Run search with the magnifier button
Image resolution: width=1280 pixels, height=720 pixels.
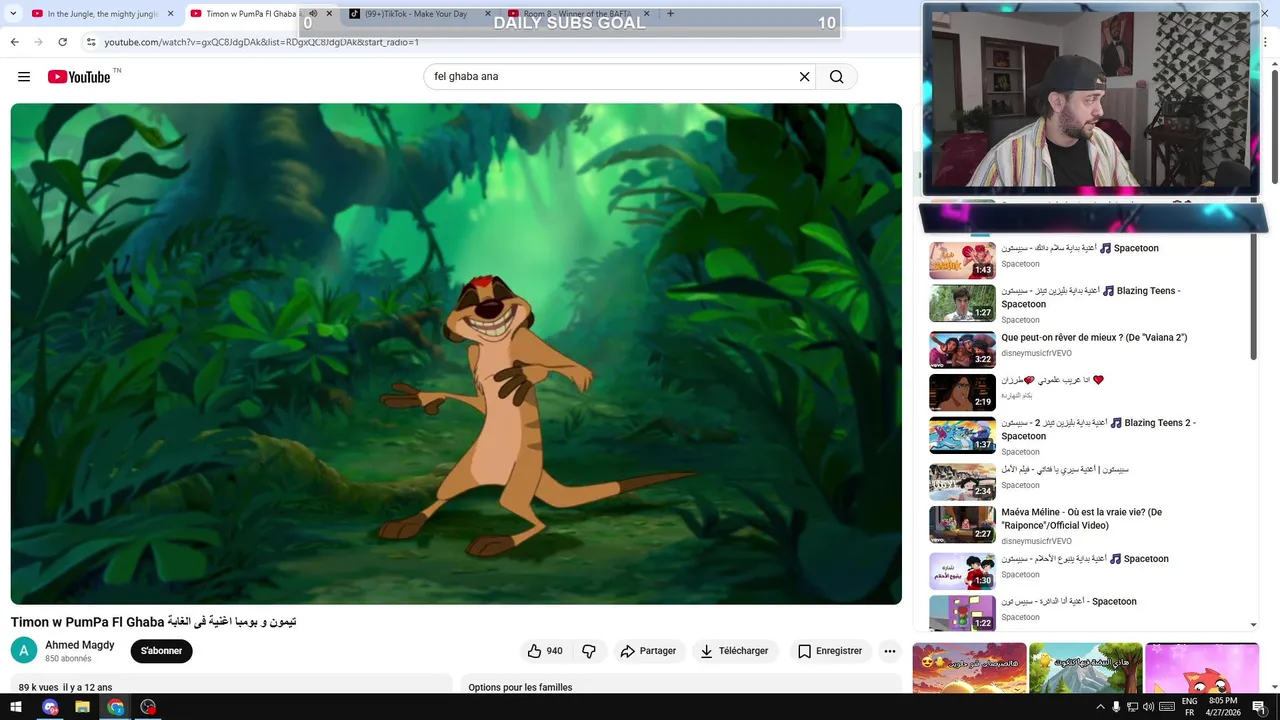pos(837,77)
